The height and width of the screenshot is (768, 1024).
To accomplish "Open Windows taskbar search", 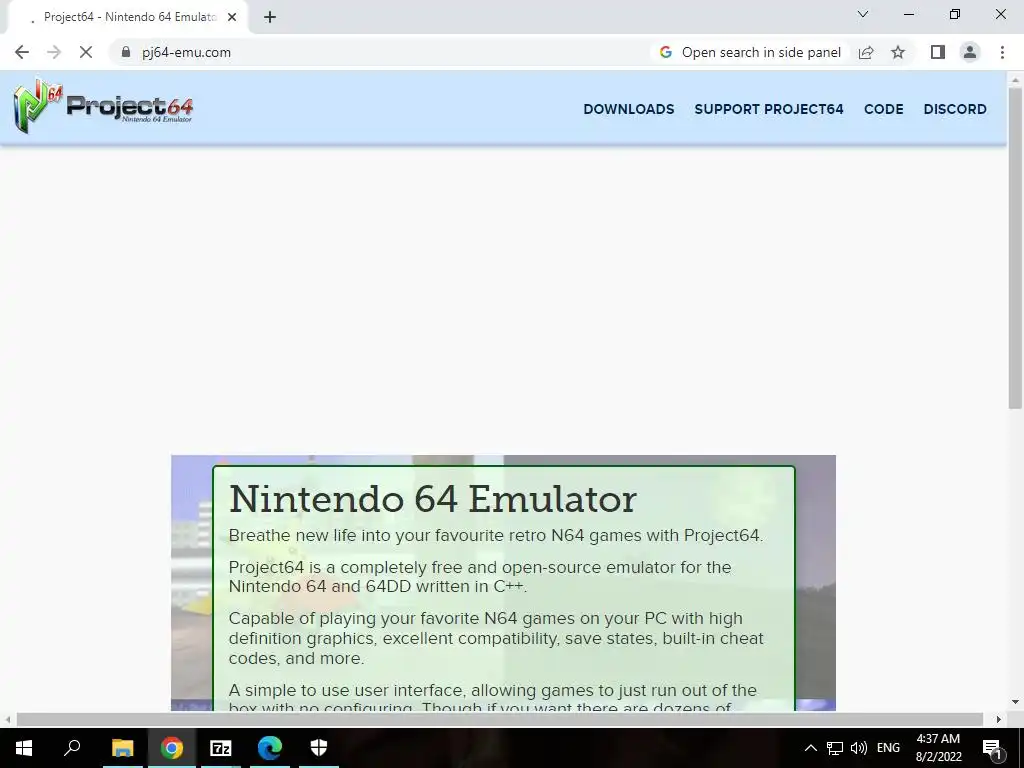I will coord(72,748).
